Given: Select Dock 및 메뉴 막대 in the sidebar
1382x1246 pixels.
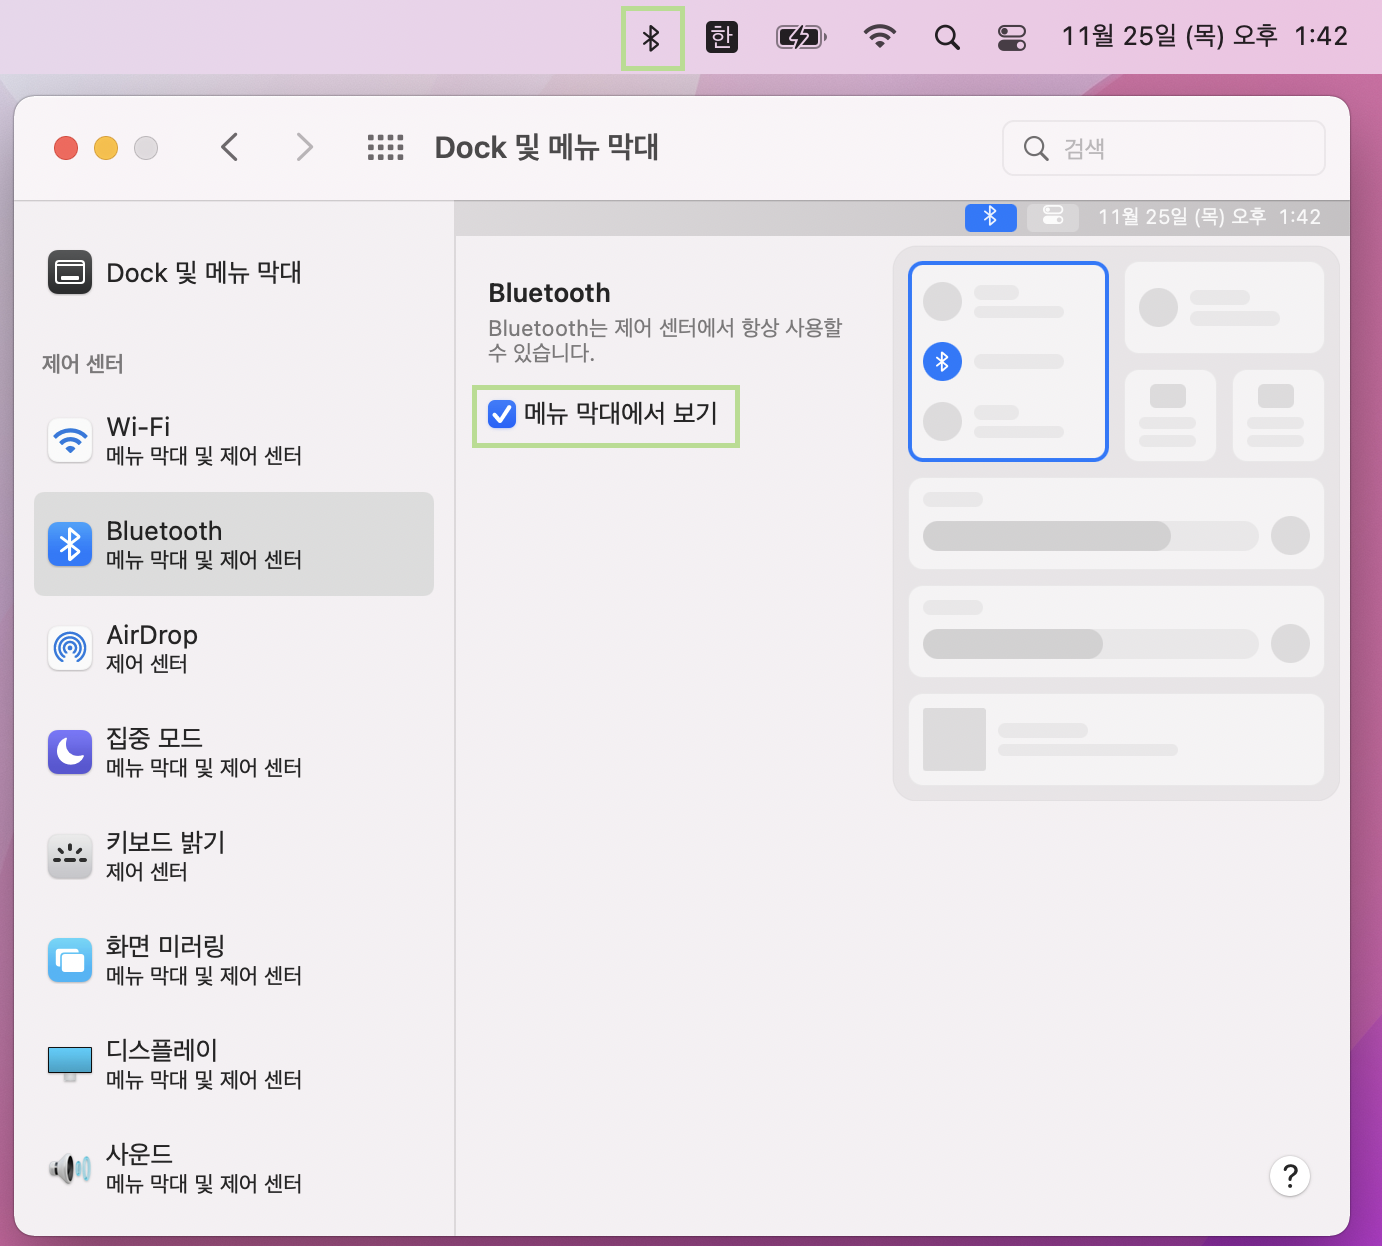Looking at the screenshot, I should point(234,272).
